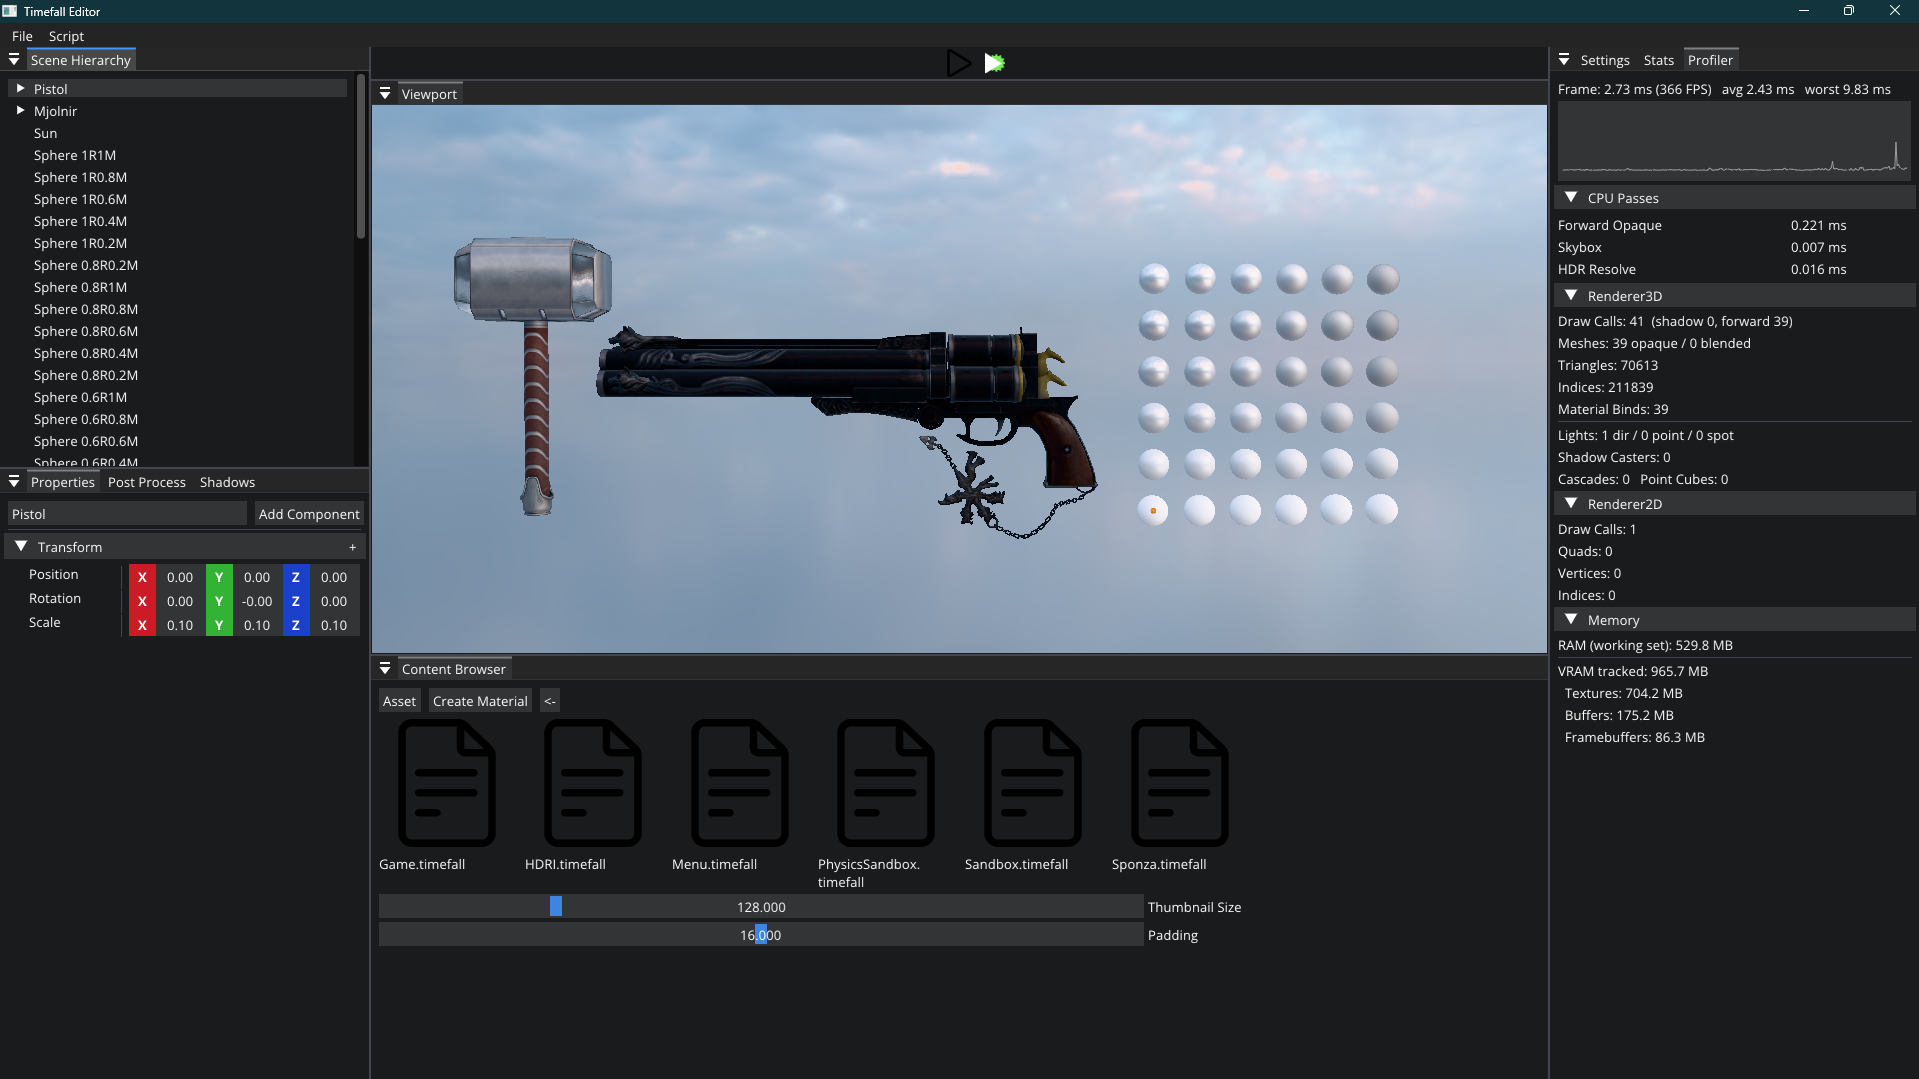Click the Create Material button
1919x1079 pixels.
pos(480,701)
